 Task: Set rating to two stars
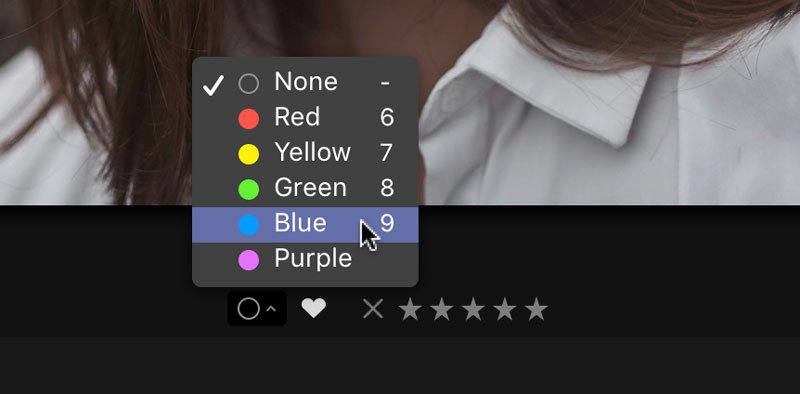pos(441,309)
